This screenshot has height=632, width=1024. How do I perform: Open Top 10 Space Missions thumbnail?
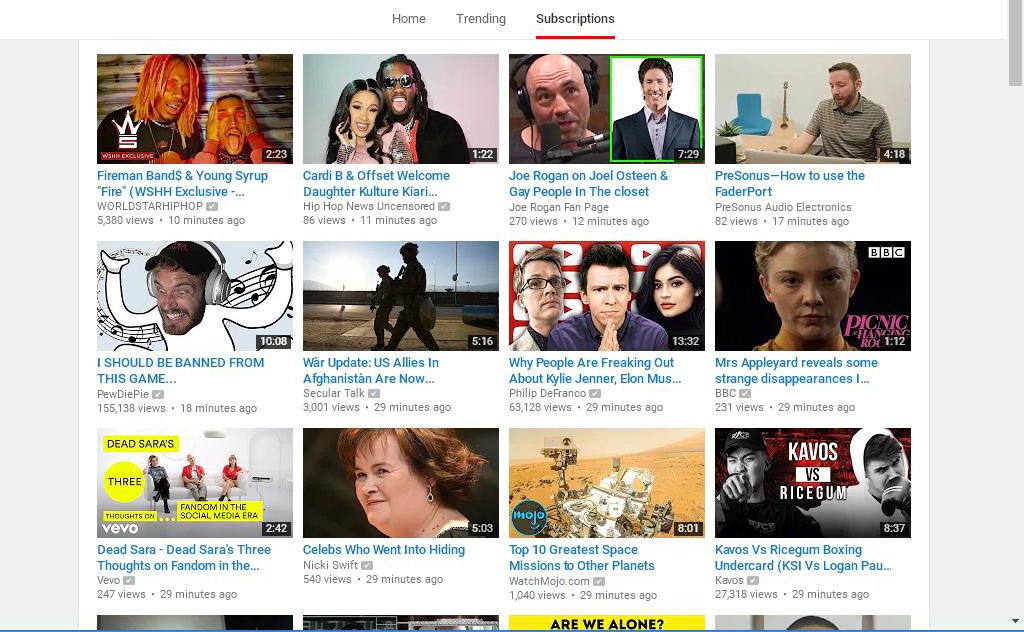607,482
